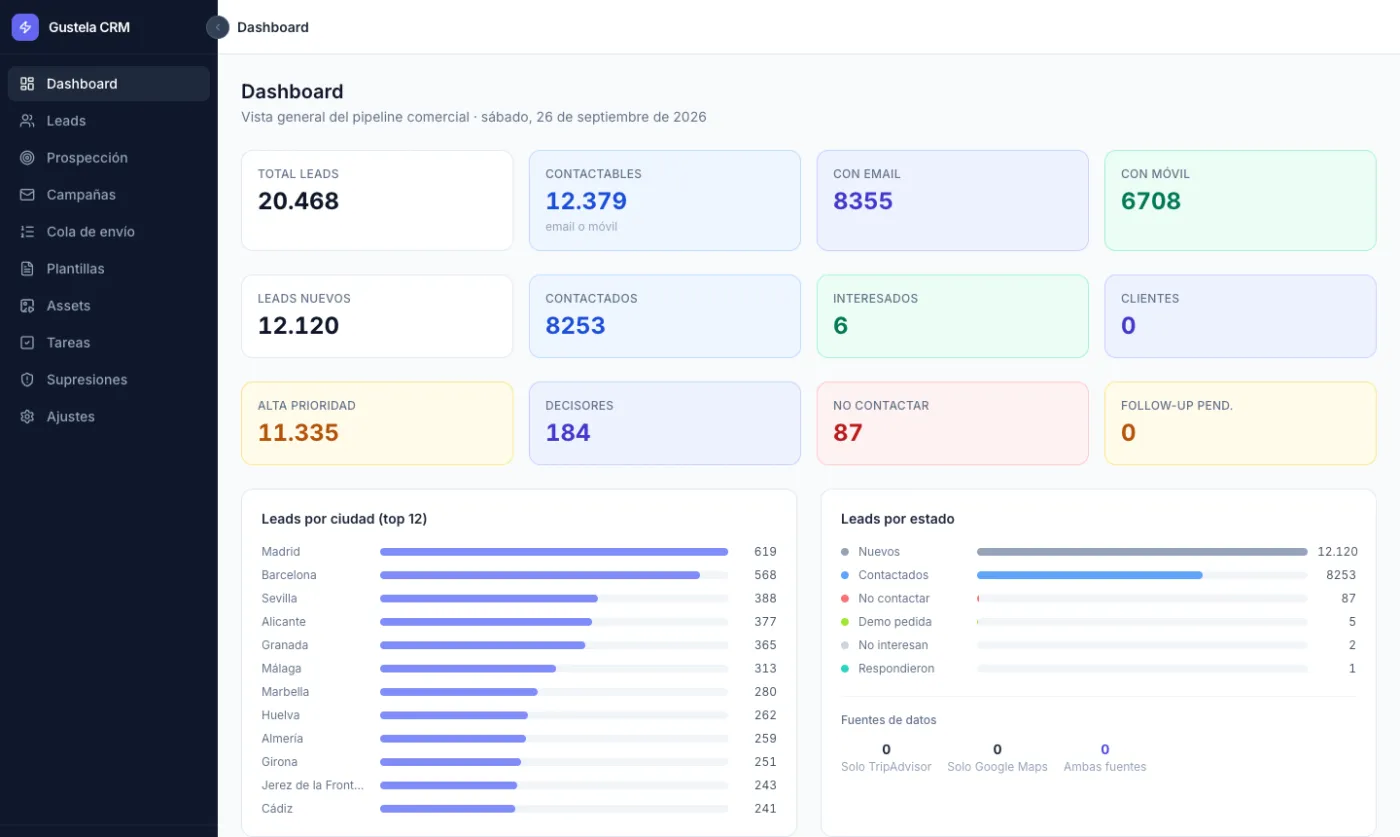Click the Prospección target icon
The image size is (1400, 837).
click(27, 158)
